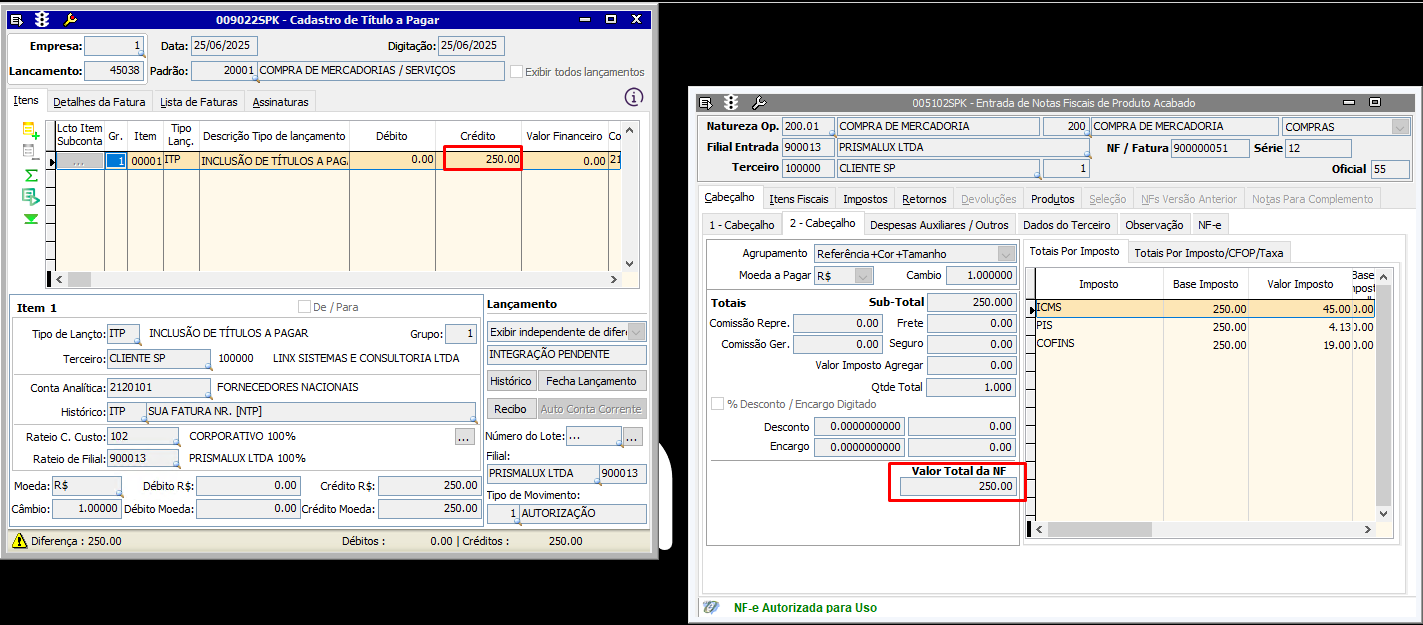Click the Valor Total da NF field
1423x625 pixels.
[958, 487]
